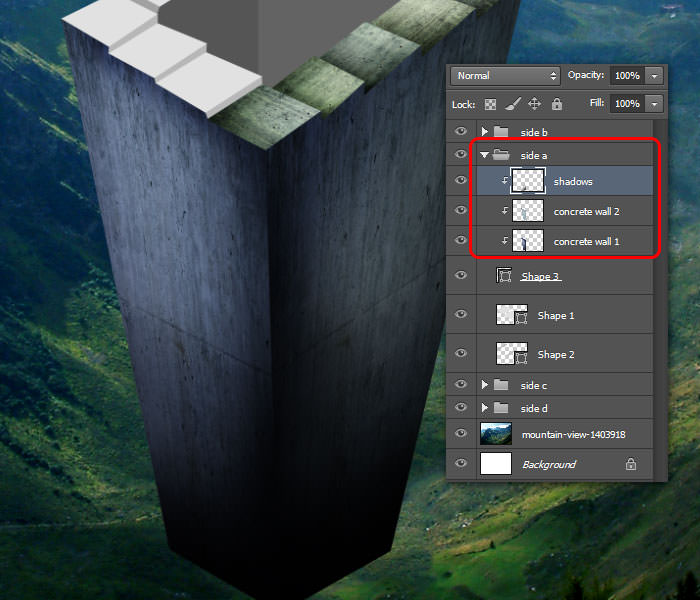Hide the mountain-view-1403918 layer
Viewport: 700px width, 600px height.
(461, 433)
